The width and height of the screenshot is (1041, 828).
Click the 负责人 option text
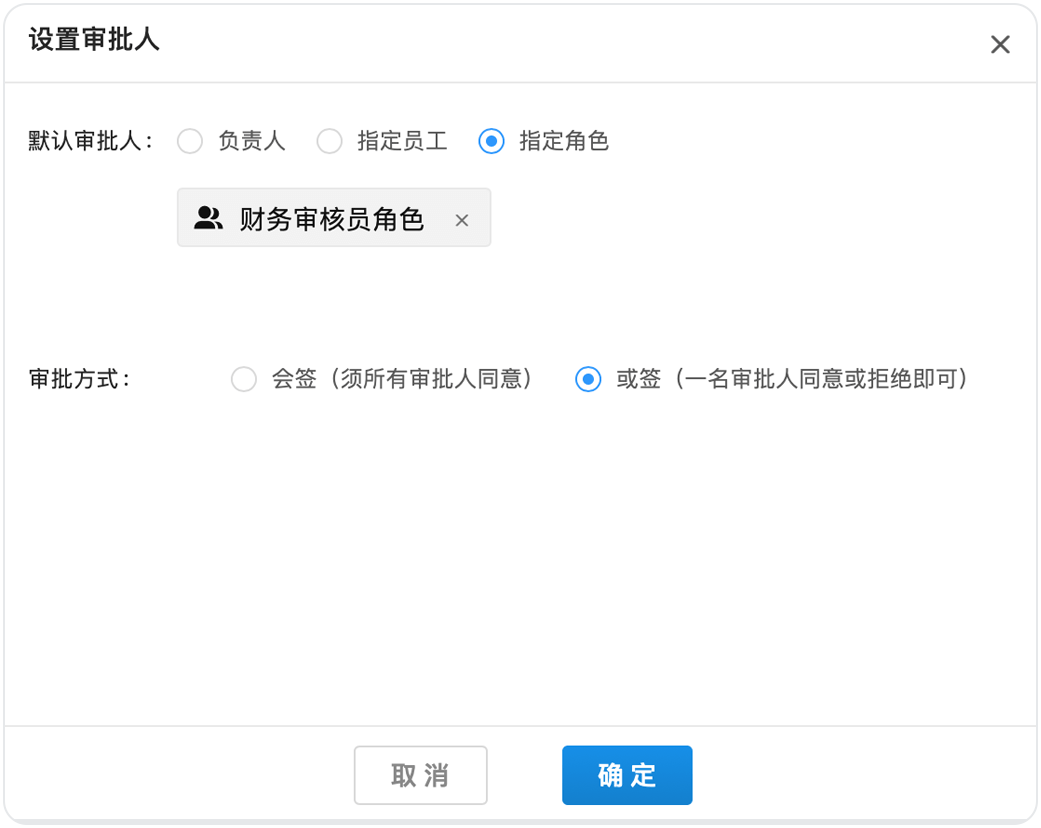(x=252, y=141)
